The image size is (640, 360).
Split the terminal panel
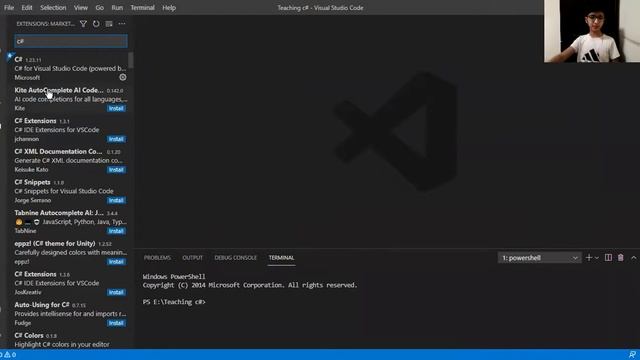[x=608, y=258]
